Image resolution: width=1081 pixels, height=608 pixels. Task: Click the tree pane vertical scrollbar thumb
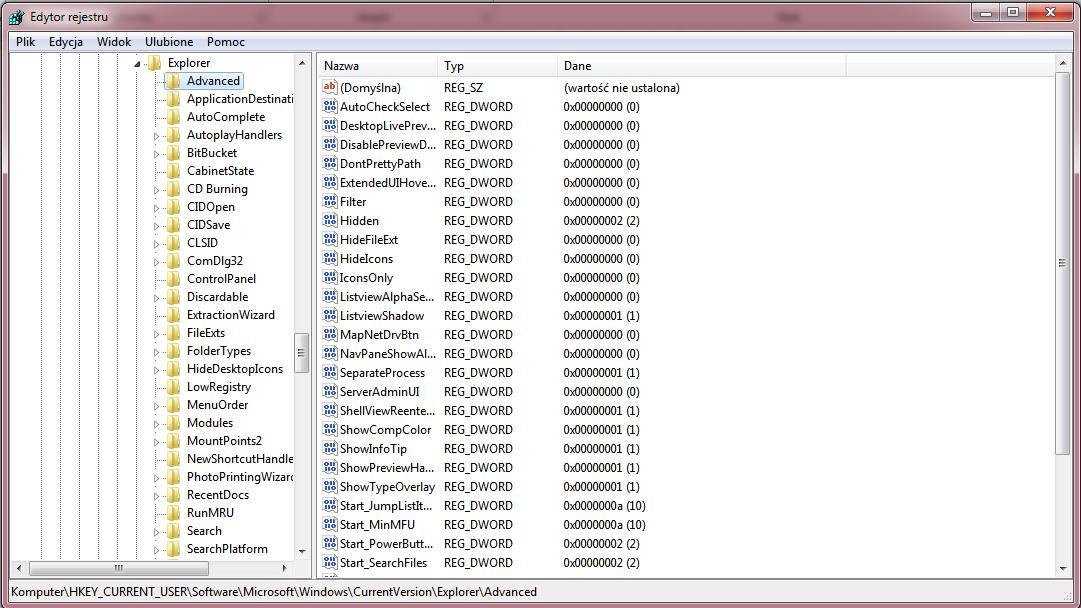[301, 353]
